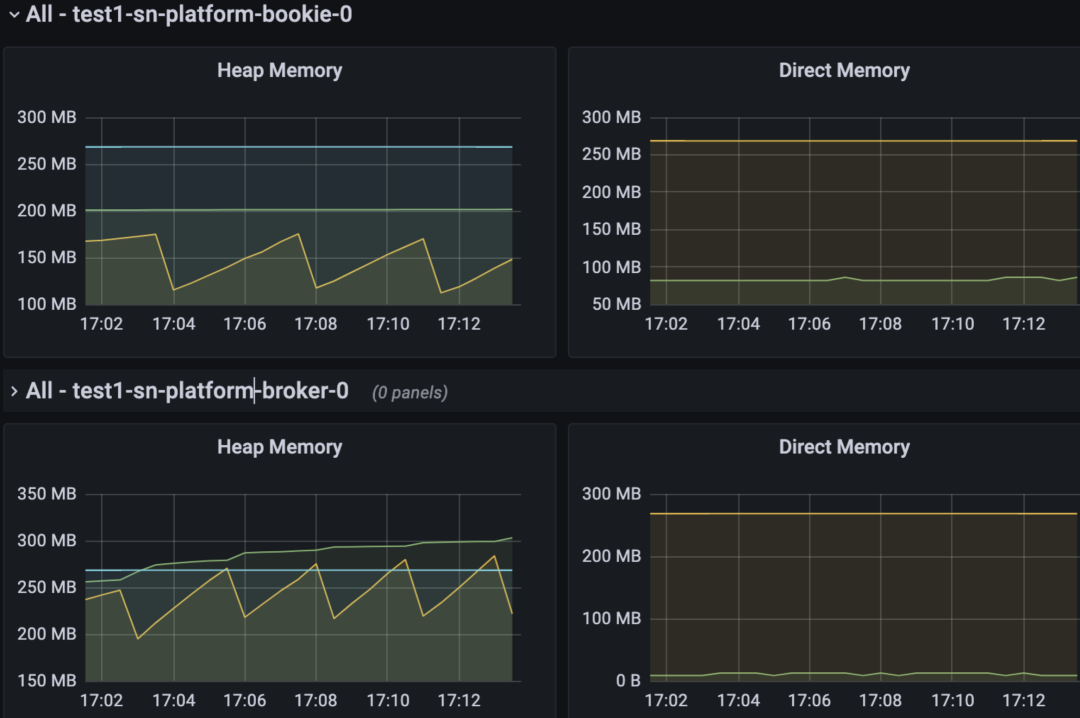Image resolution: width=1080 pixels, height=718 pixels.
Task: Click the green usage line in bookie Direct Memory
Action: [x=864, y=280]
